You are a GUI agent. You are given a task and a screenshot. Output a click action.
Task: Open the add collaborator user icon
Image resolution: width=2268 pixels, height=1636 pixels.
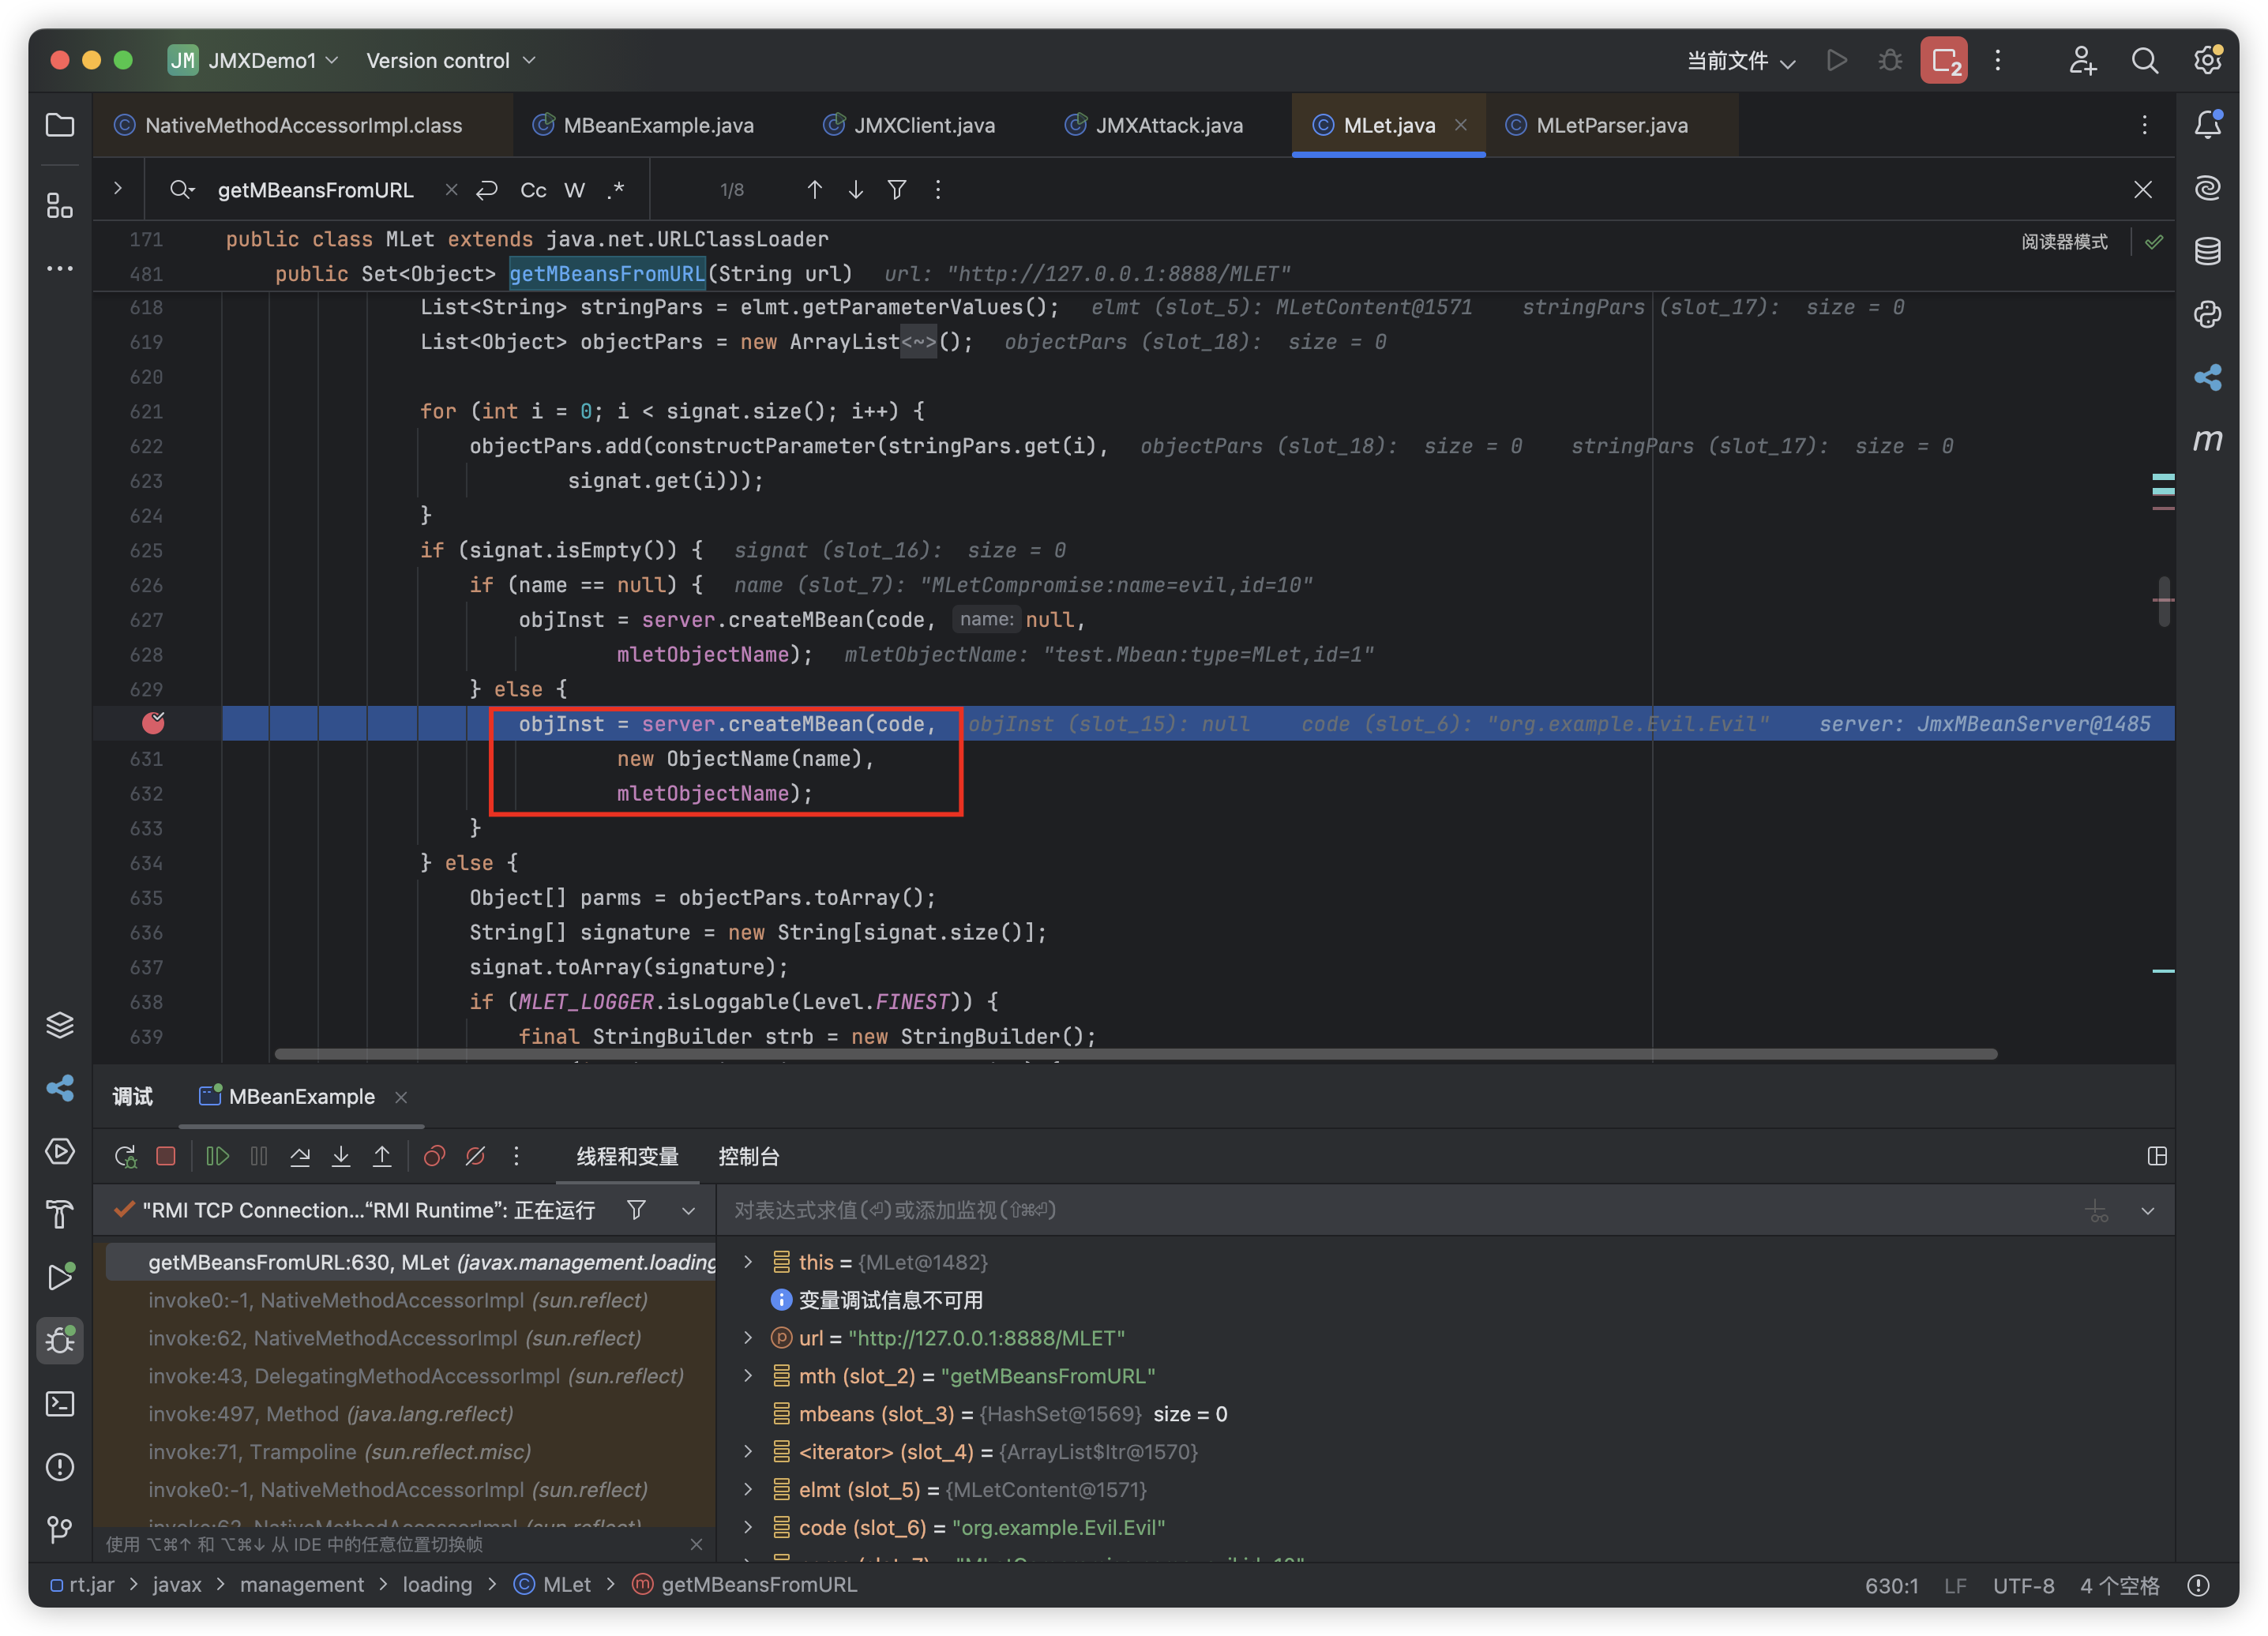pos(2082,60)
